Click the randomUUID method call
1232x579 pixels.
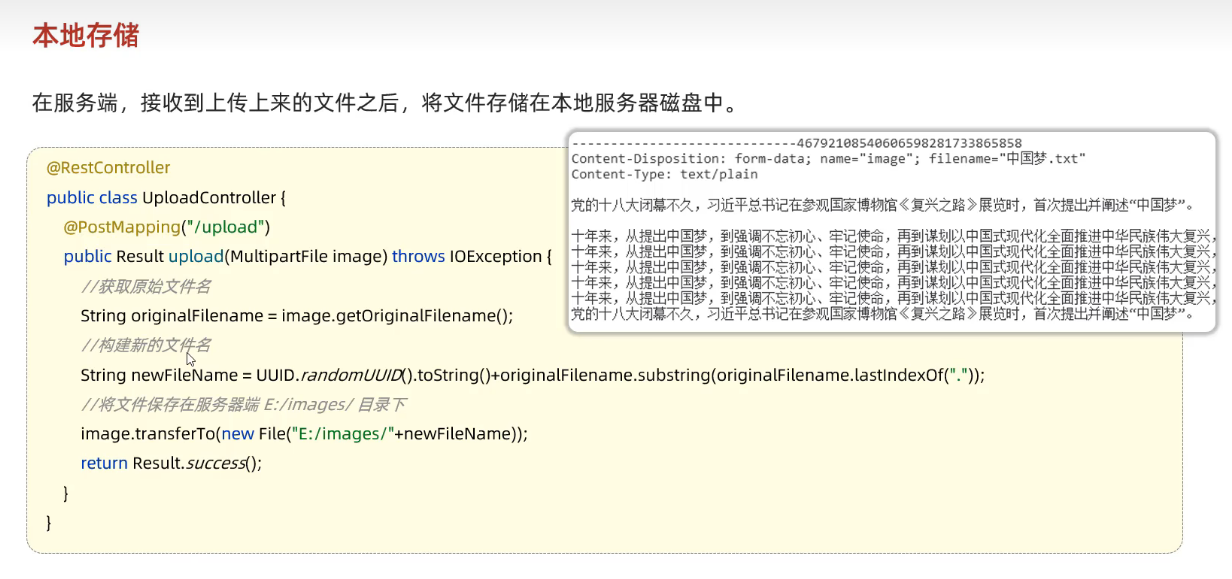coord(355,375)
